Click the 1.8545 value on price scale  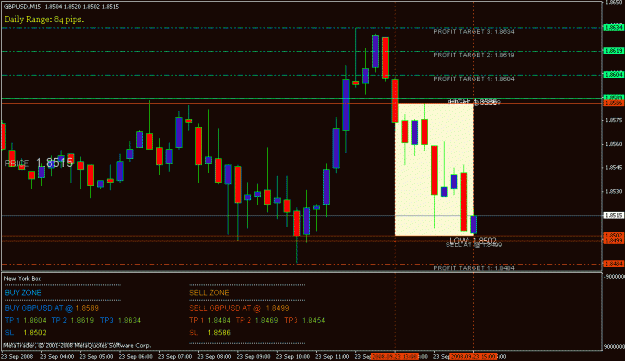pos(614,168)
